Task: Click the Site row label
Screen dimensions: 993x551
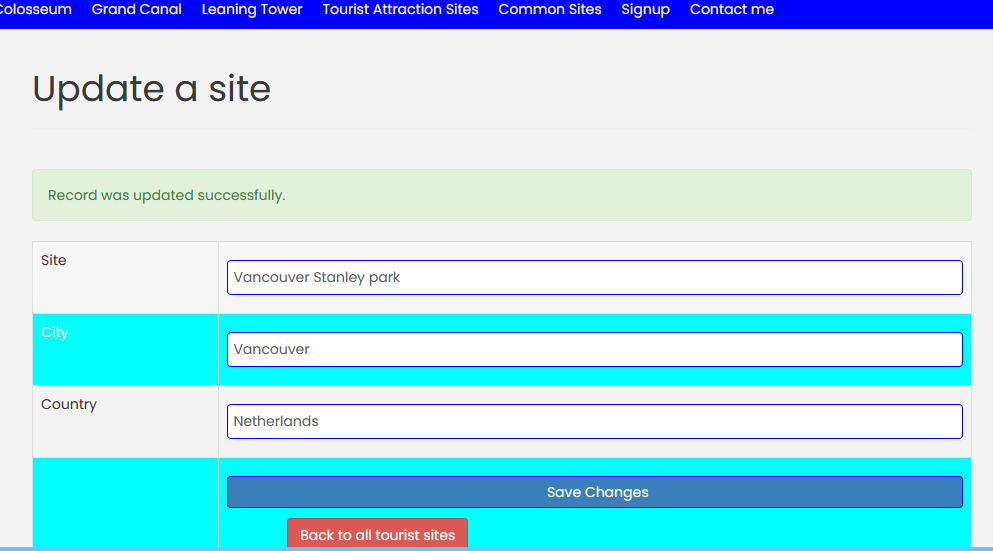Action: [x=54, y=260]
